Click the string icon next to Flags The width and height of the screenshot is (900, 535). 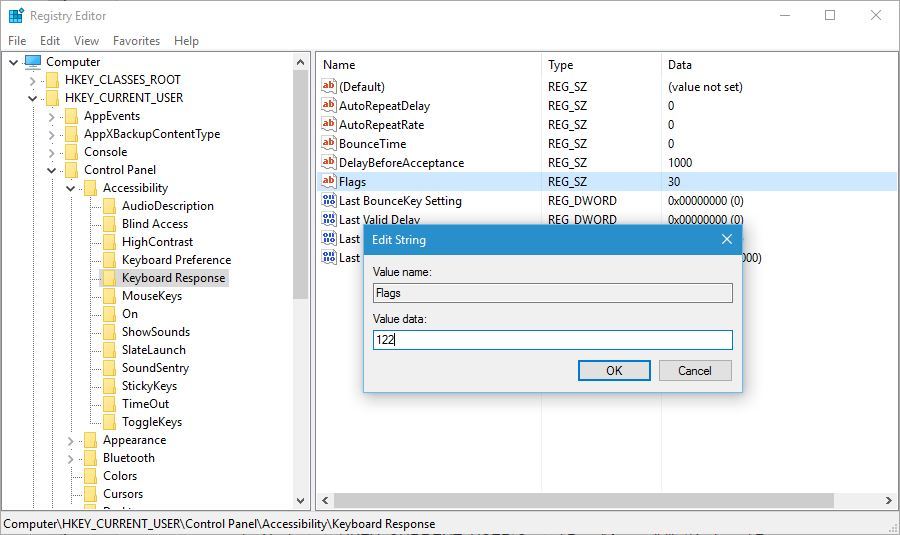click(x=329, y=181)
